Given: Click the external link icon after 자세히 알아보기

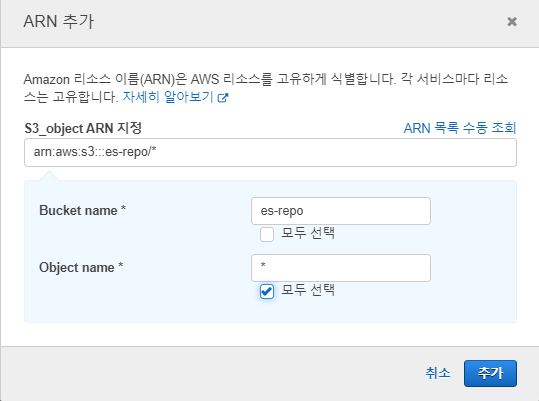Looking at the screenshot, I should 223,98.
